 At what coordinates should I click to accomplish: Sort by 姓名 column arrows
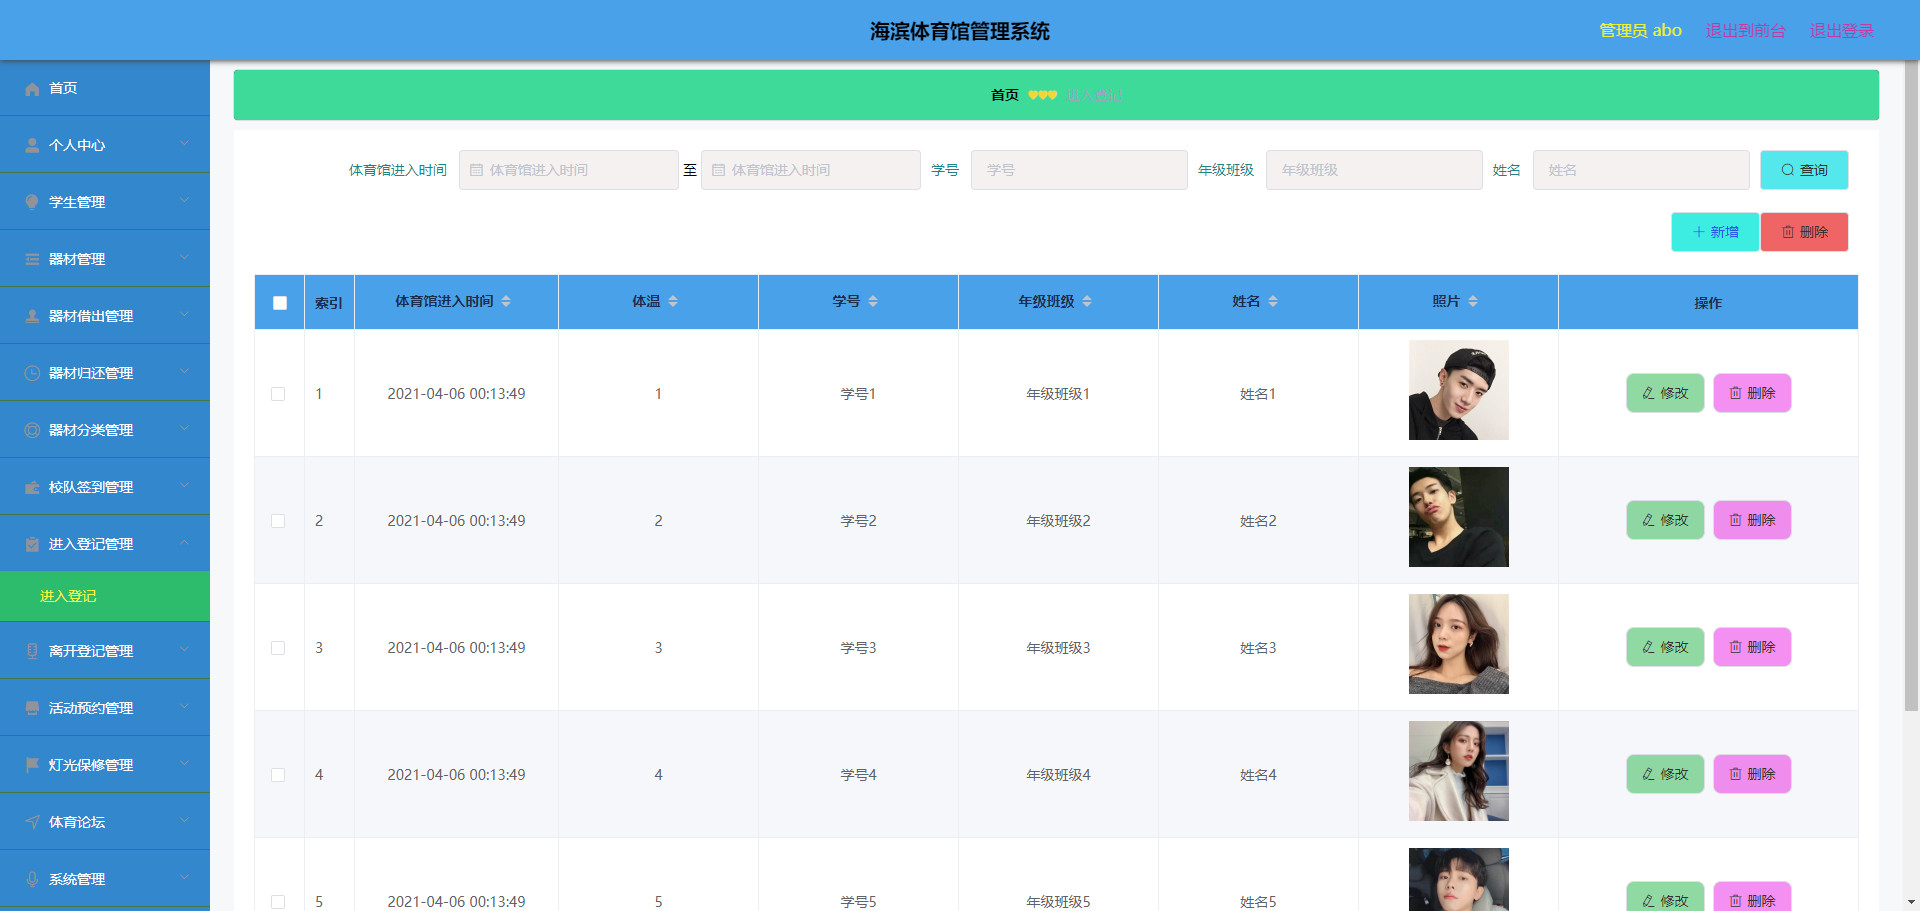click(x=1273, y=302)
